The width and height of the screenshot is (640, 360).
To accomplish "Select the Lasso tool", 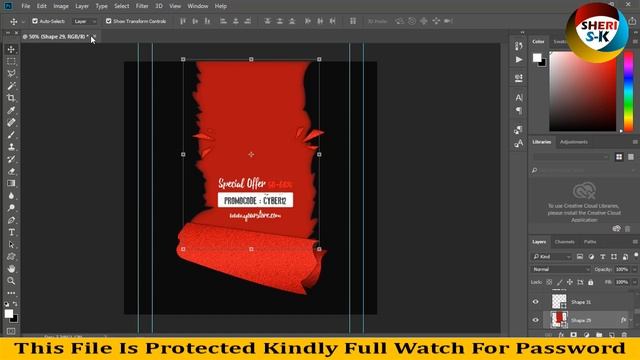I will click(x=11, y=73).
